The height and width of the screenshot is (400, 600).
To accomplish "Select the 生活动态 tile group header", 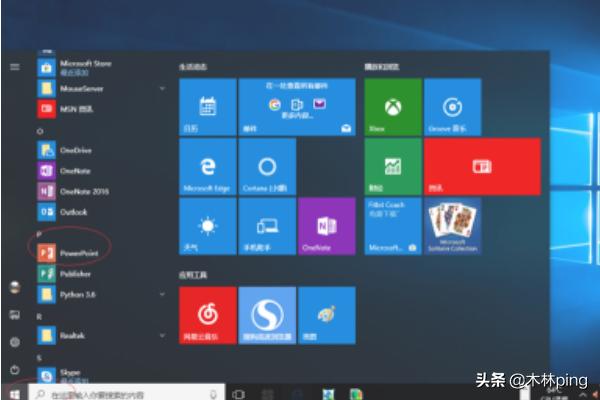I will (x=193, y=67).
